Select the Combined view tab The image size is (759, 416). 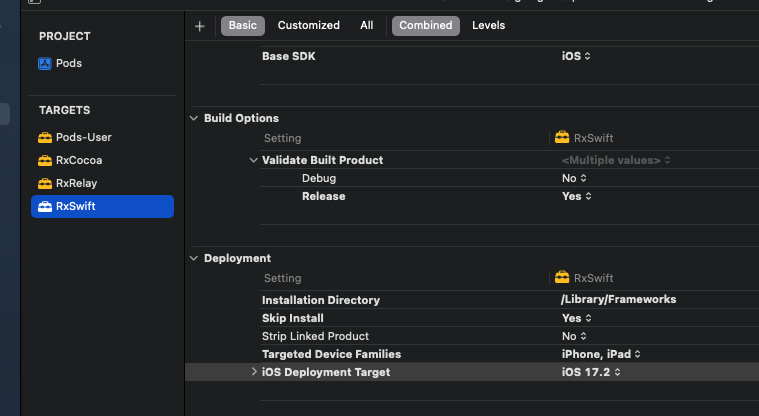(425, 26)
